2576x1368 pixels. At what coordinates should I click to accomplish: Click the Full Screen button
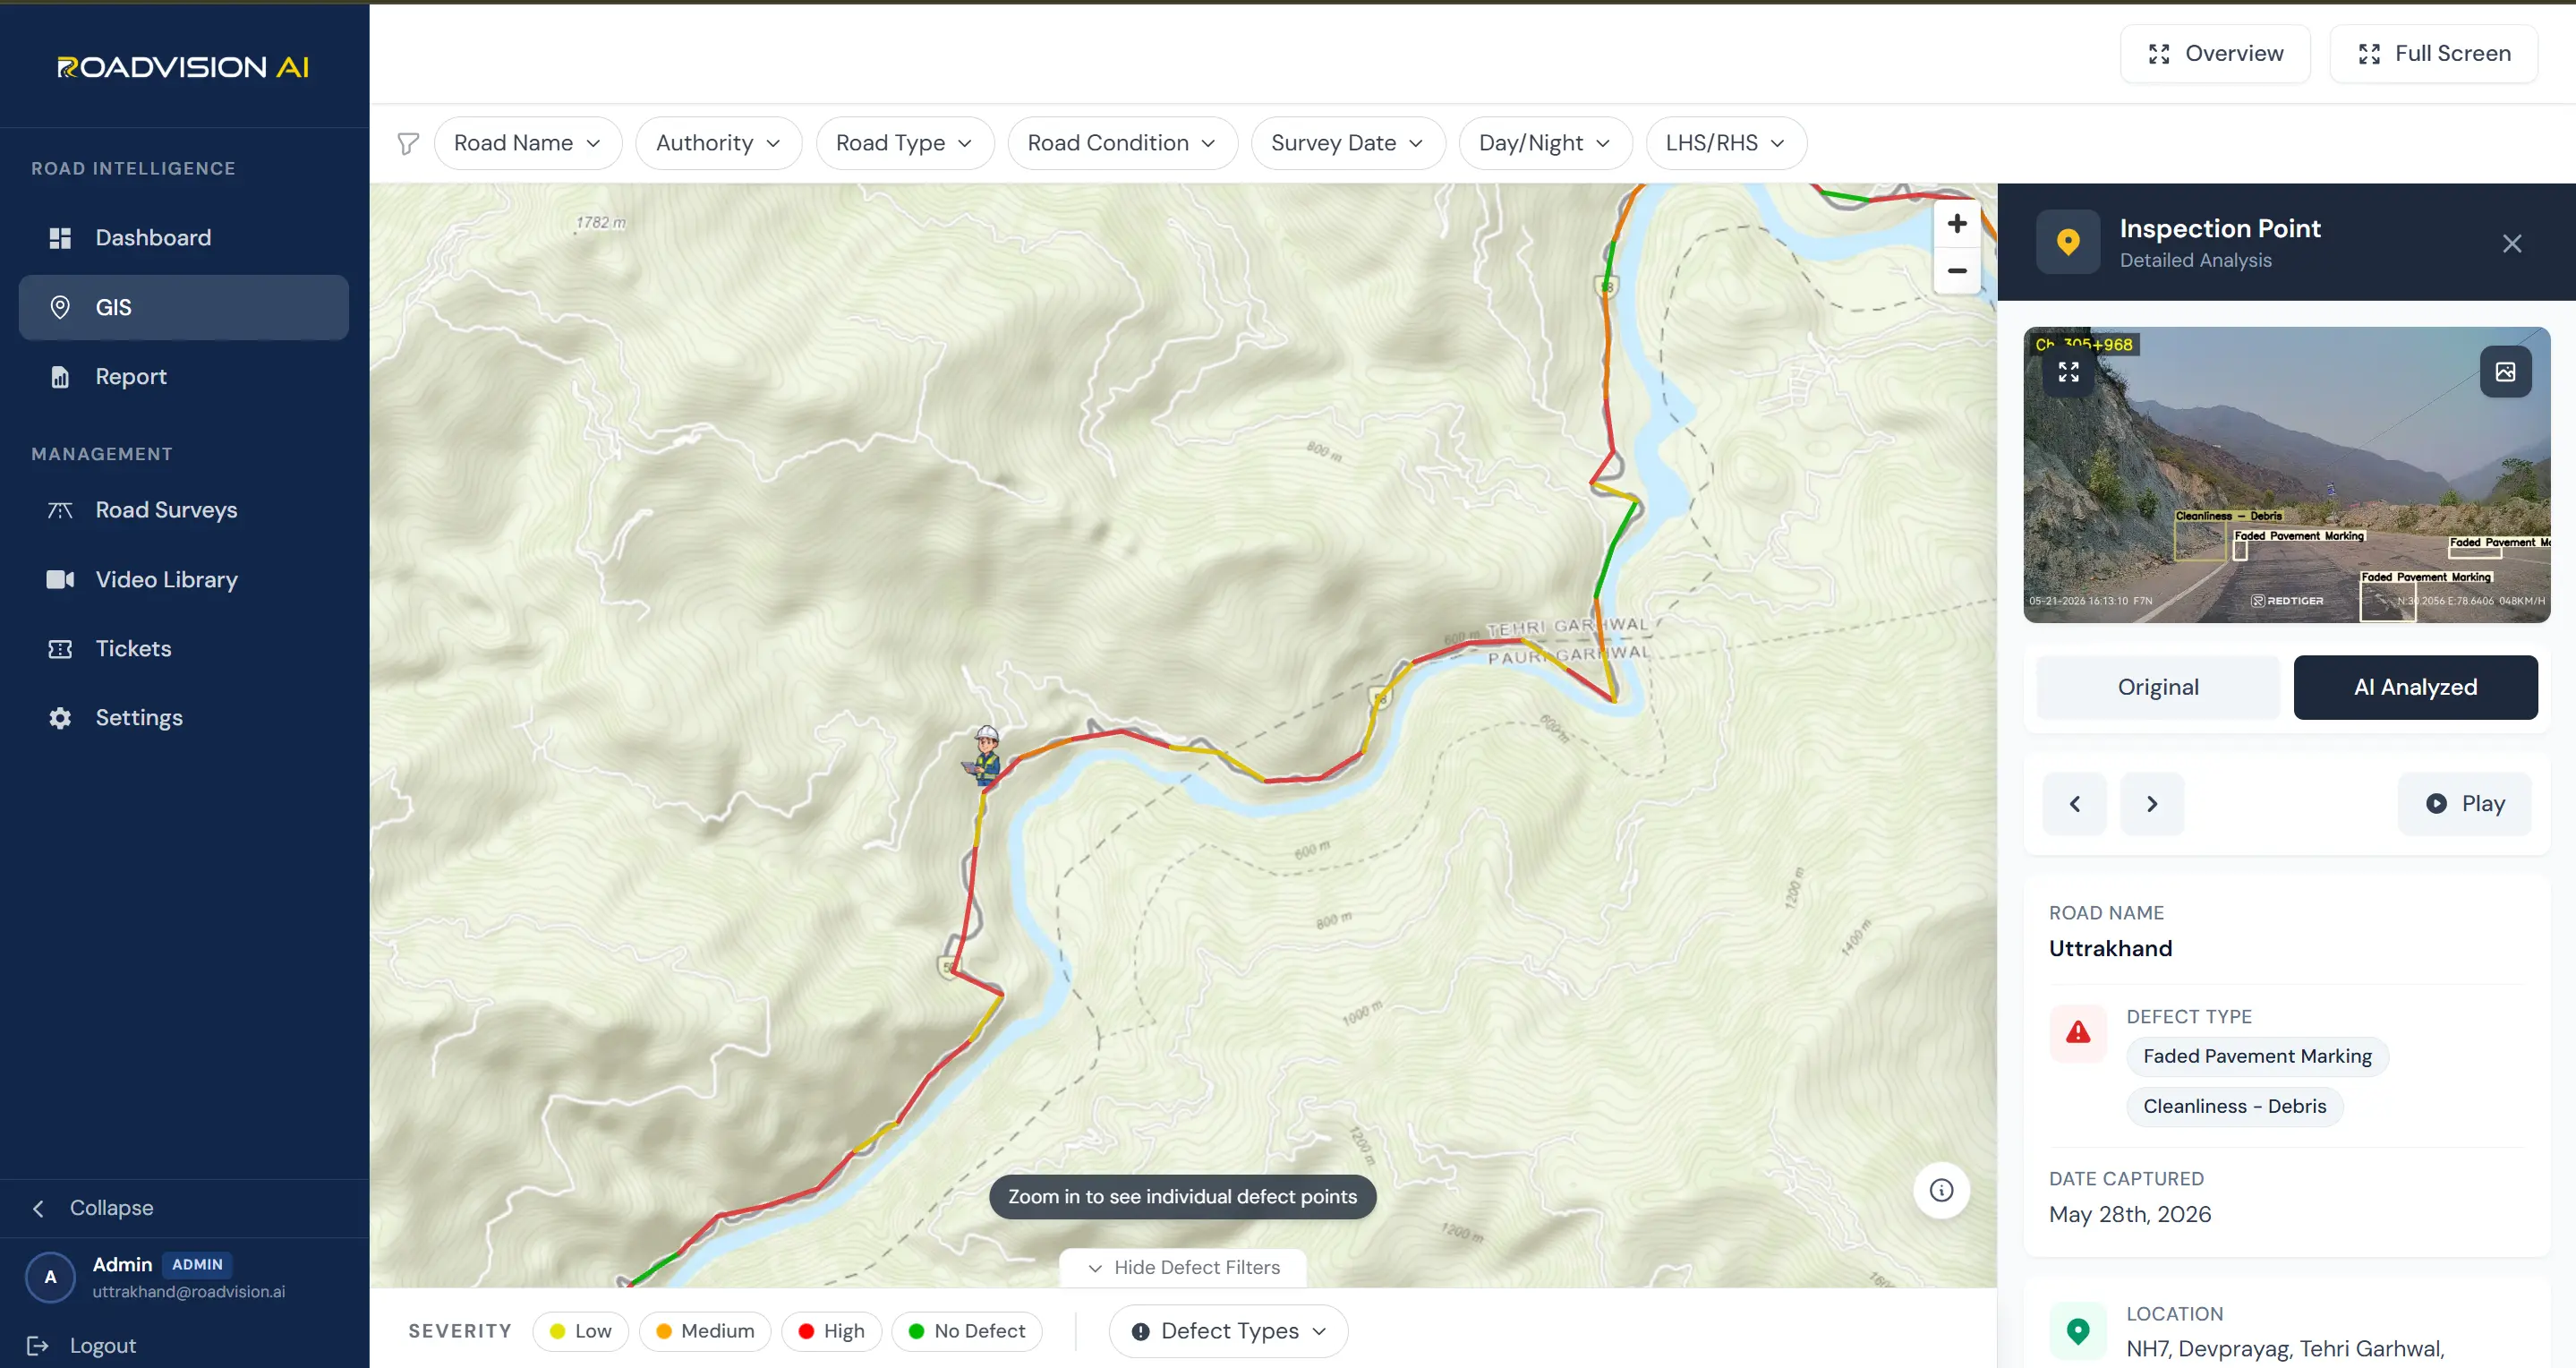pyautogui.click(x=2434, y=54)
